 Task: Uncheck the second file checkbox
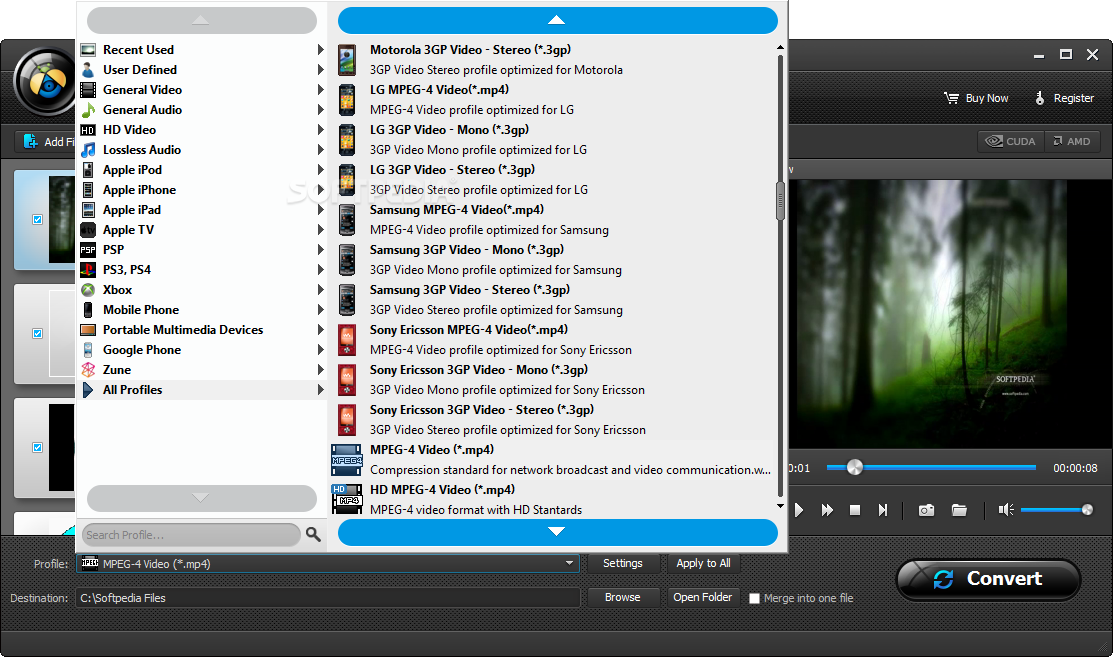pos(38,333)
